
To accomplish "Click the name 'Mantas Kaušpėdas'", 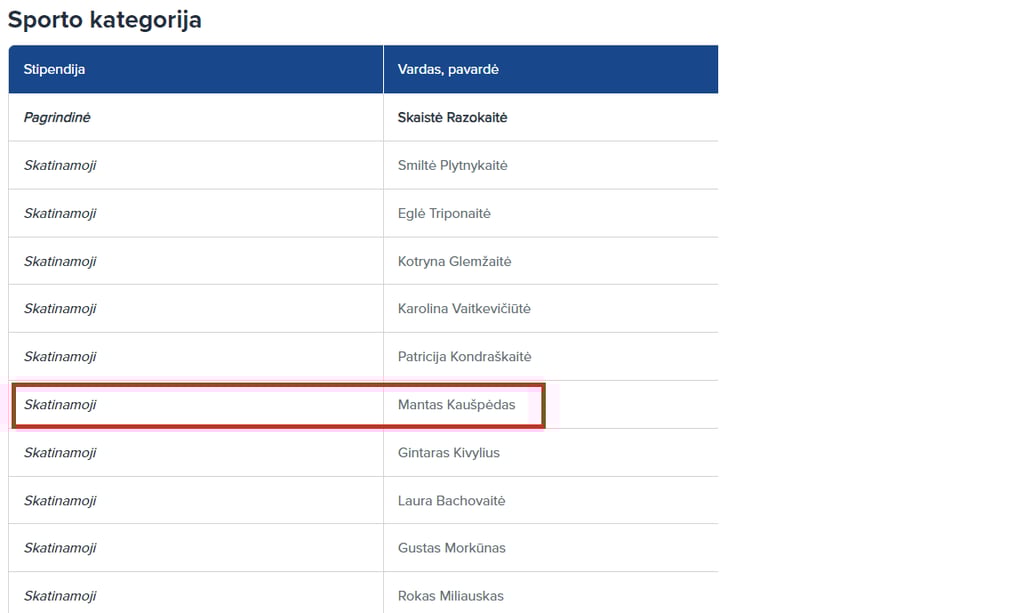I will pos(456,405).
